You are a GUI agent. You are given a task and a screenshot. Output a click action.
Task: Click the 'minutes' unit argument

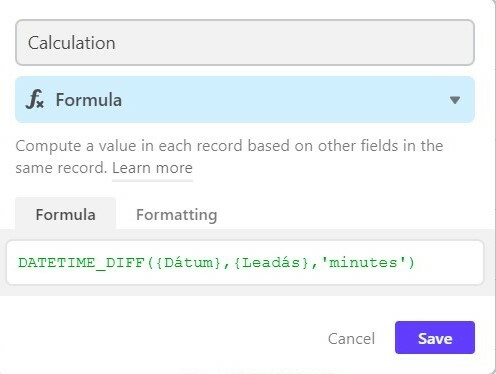pos(363,263)
